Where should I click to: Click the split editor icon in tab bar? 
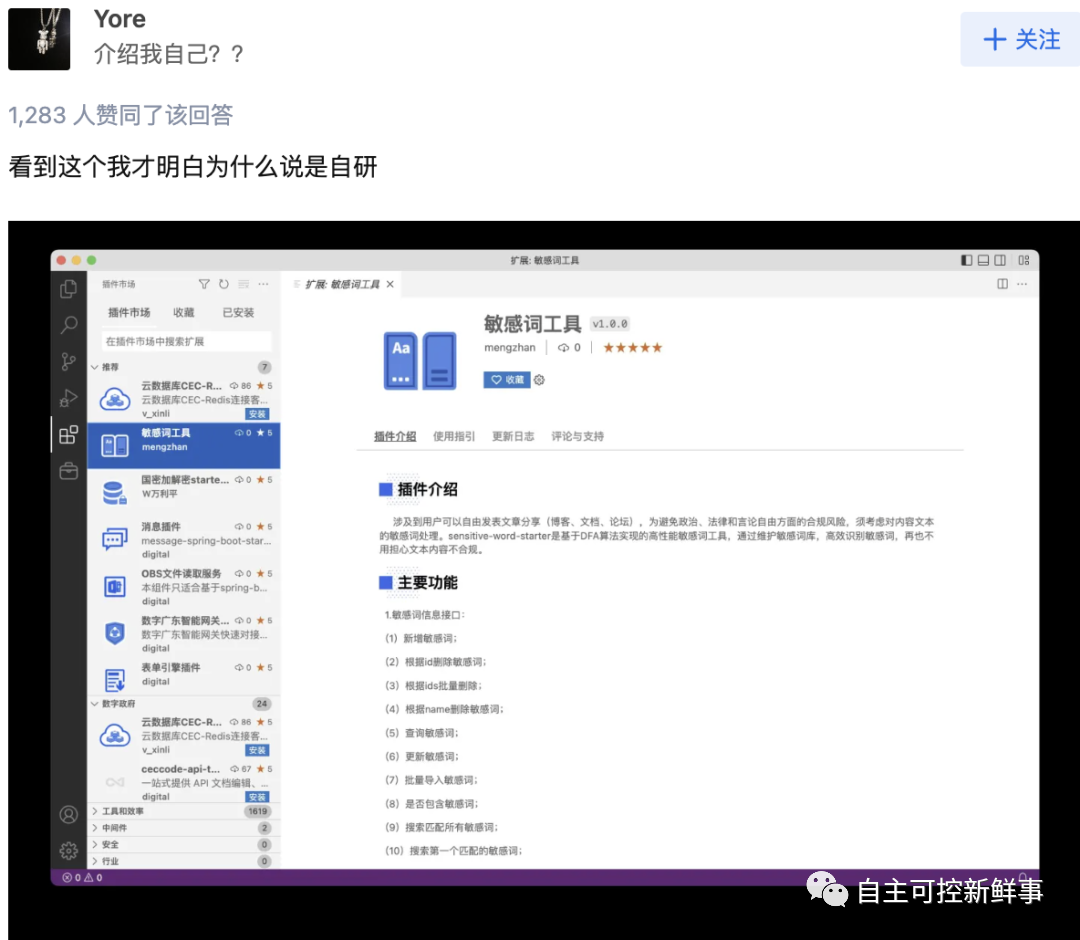click(x=1002, y=284)
